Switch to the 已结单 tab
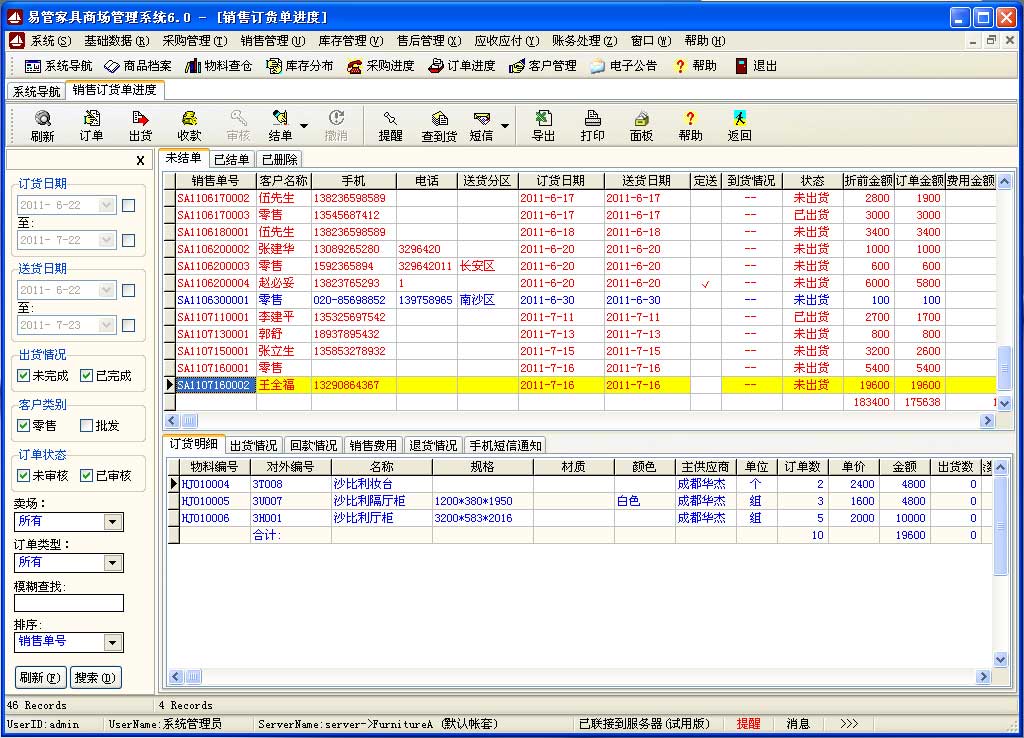The width and height of the screenshot is (1024, 738). [232, 159]
